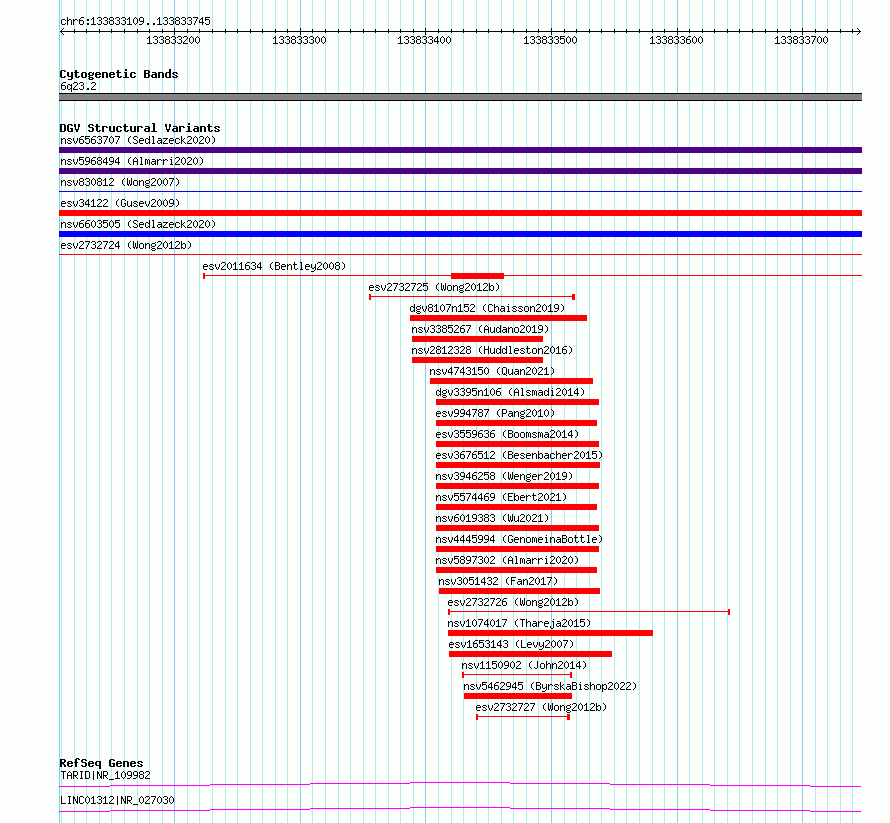Click ruler position 133833300

(299, 40)
